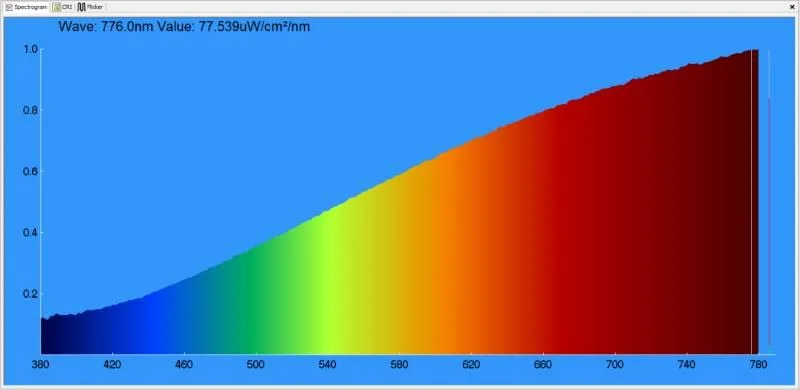Click the 0.2 y-axis label
This screenshot has height=390, width=800.
pyautogui.click(x=30, y=294)
